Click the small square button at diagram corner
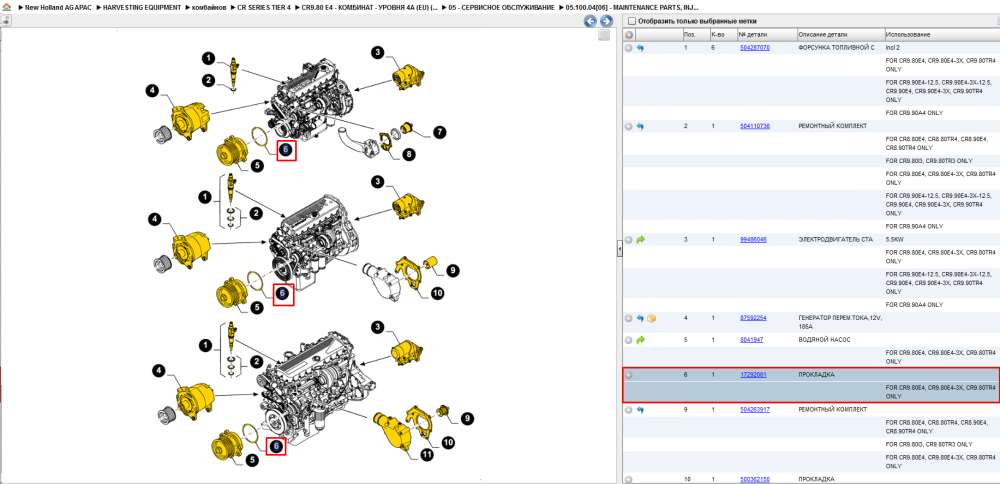 pyautogui.click(x=604, y=36)
